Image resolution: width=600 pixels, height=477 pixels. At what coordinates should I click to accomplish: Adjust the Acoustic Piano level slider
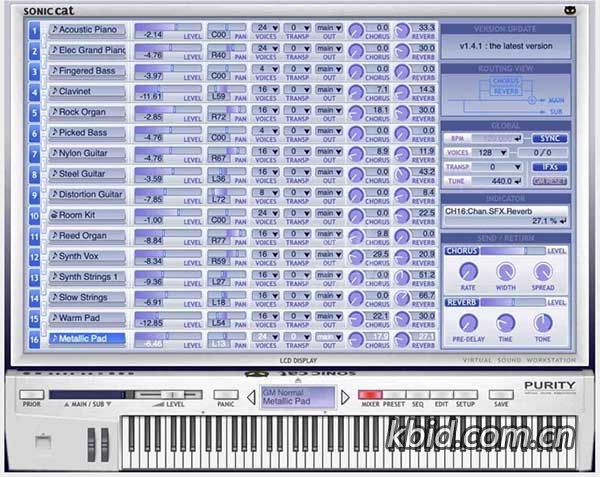click(x=168, y=27)
